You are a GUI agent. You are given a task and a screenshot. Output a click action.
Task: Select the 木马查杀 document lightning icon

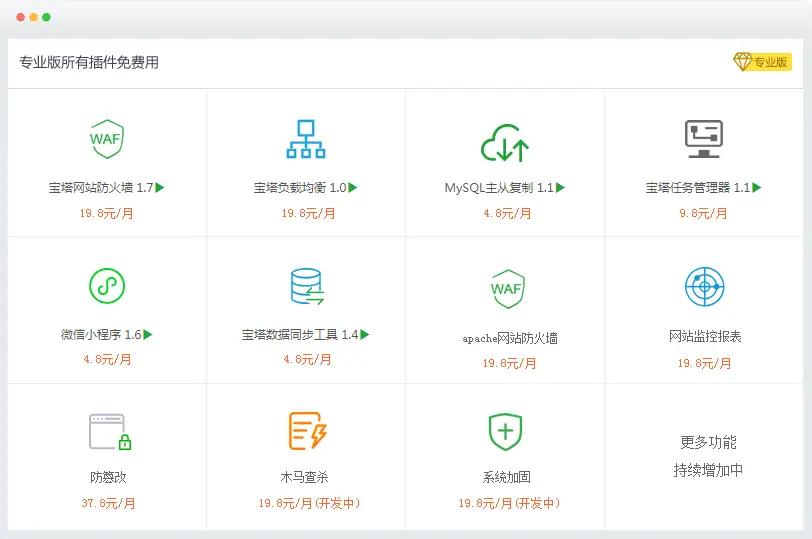(307, 431)
